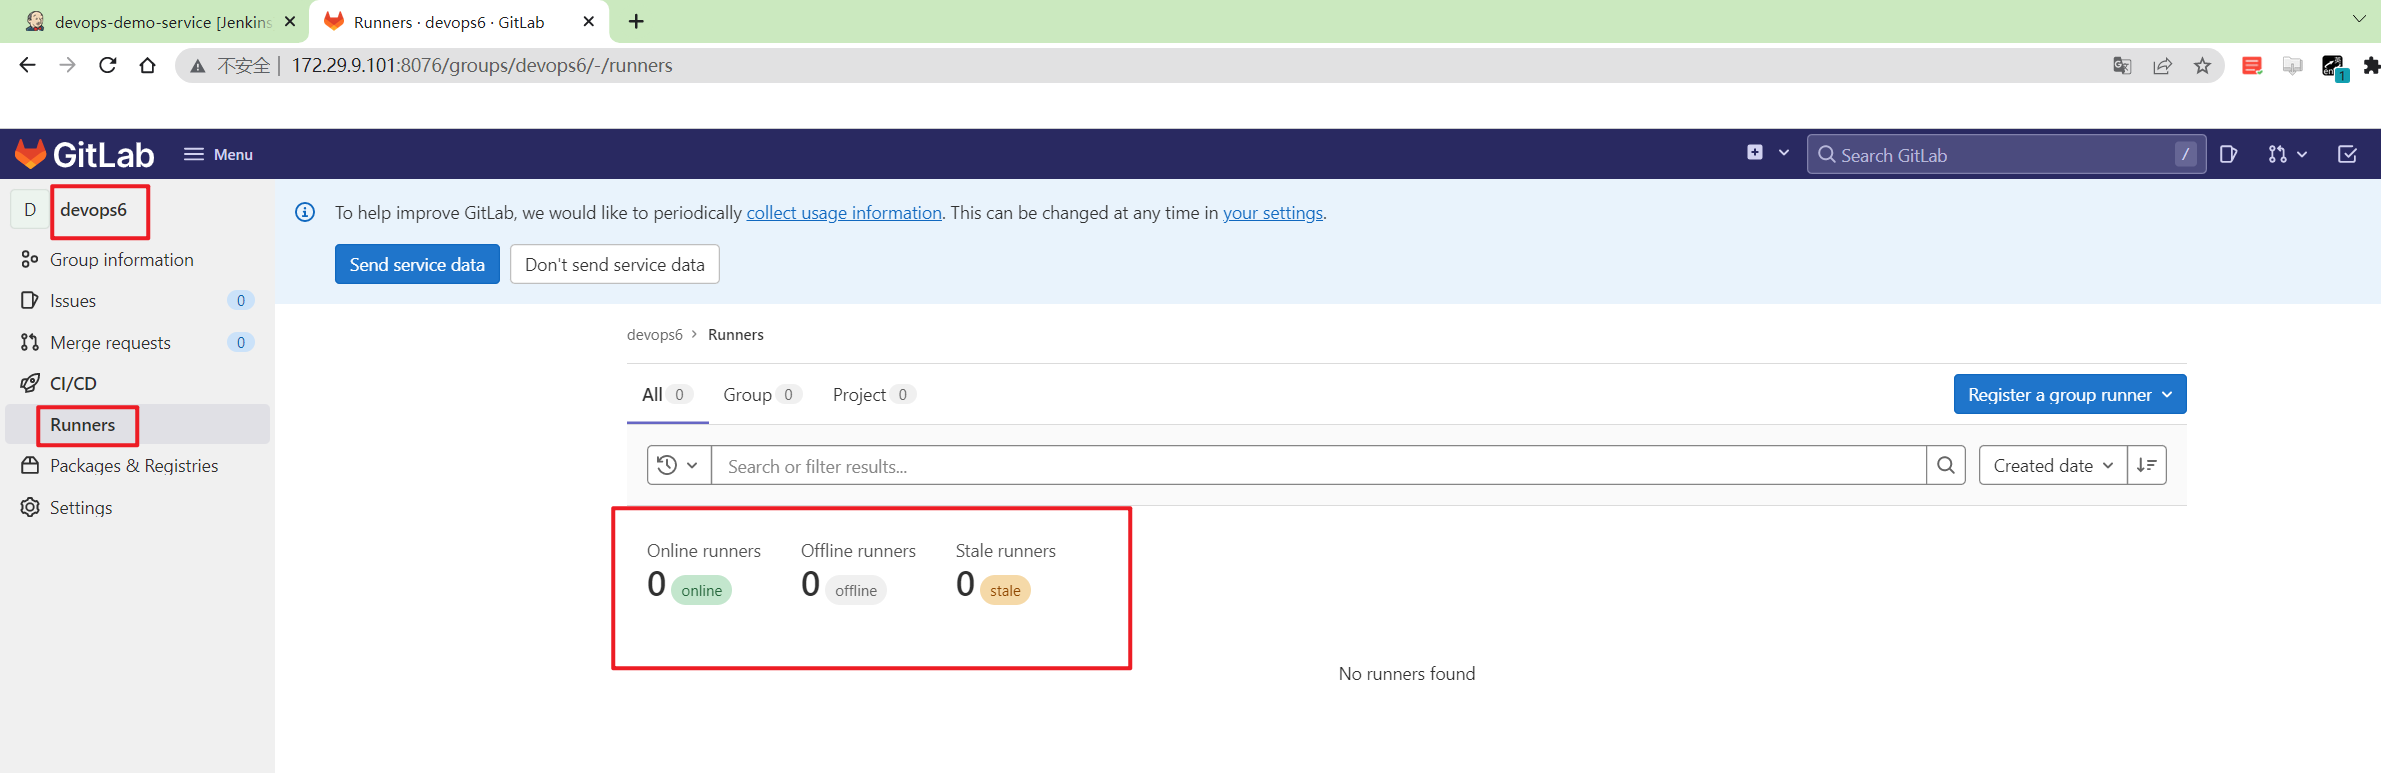The image size is (2381, 773).
Task: Click the browser reload icon
Action: pyautogui.click(x=108, y=66)
